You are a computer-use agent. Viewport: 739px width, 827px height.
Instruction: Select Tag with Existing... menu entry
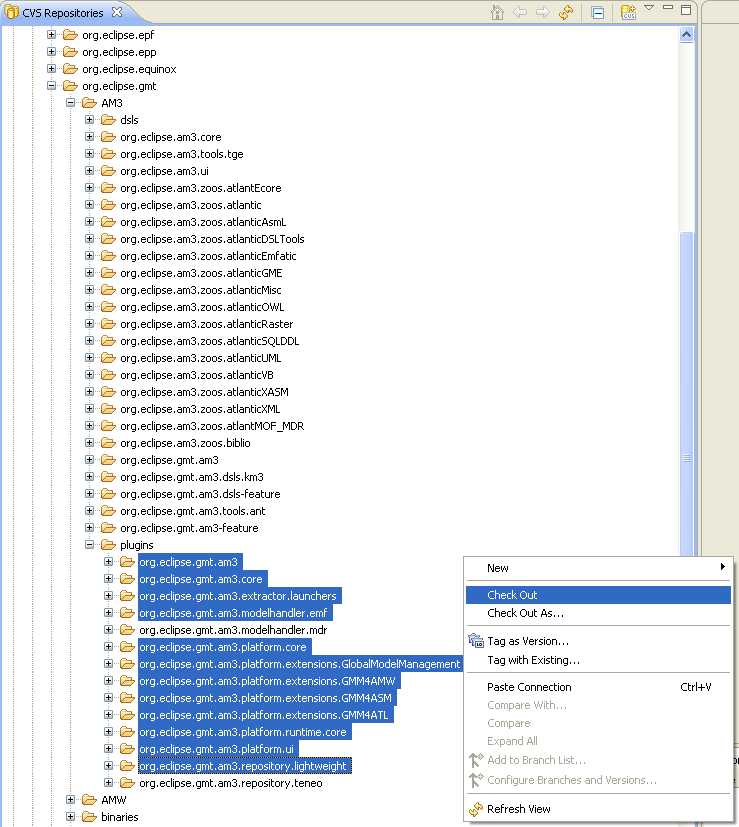click(598, 660)
